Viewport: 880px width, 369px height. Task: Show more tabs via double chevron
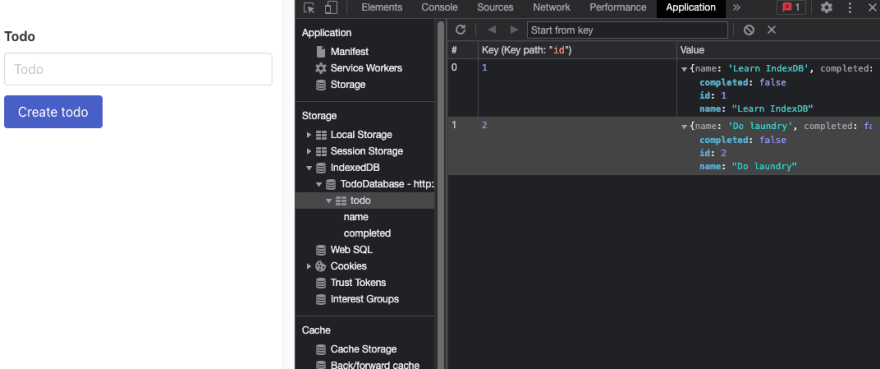point(736,8)
